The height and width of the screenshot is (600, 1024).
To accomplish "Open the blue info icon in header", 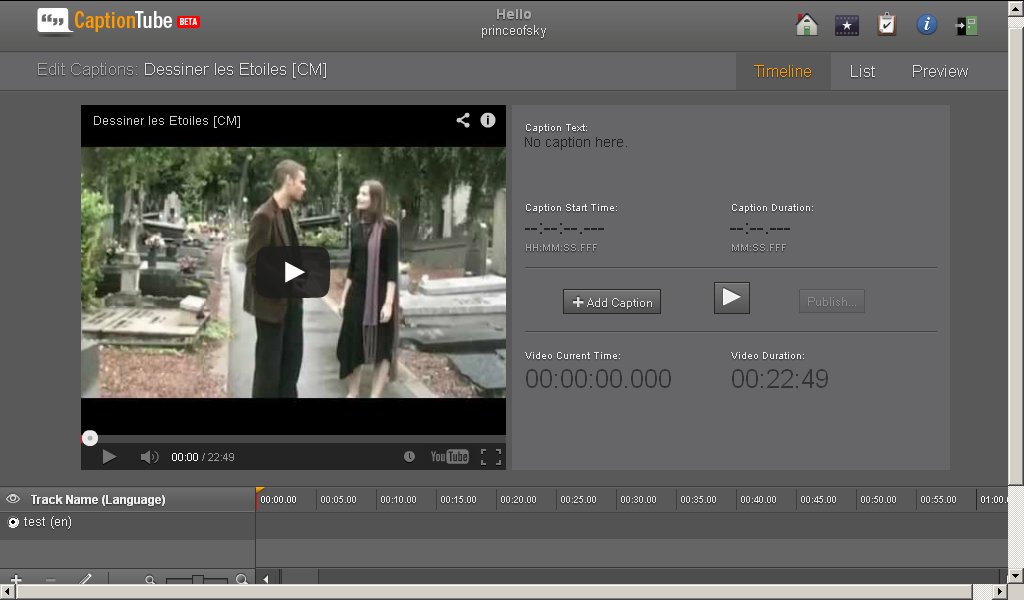I will click(x=927, y=25).
